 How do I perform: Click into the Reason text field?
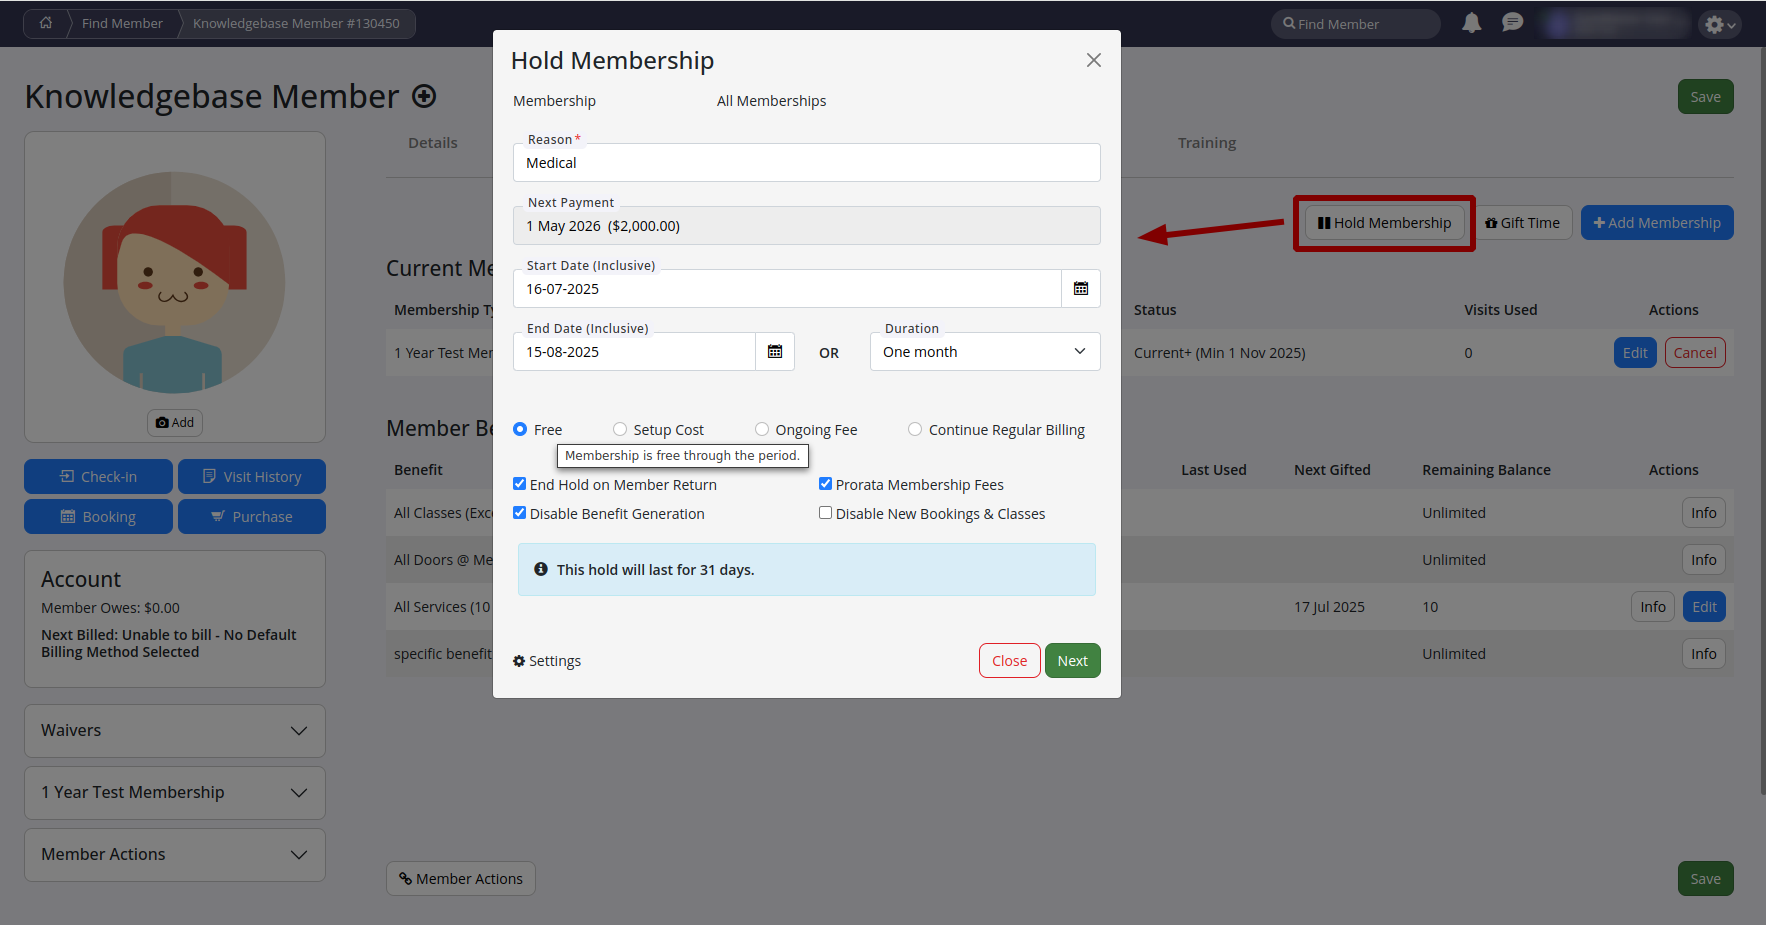(x=806, y=163)
